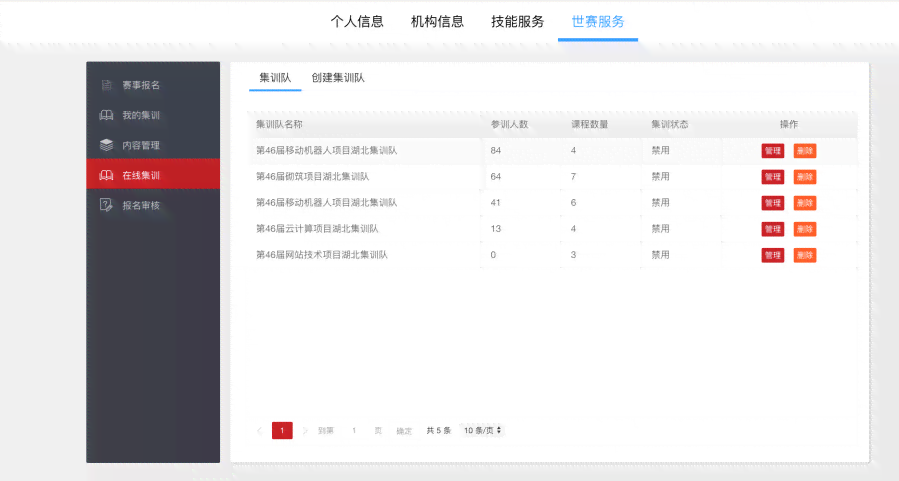Click the 赛事报名 sidebar icon

(107, 85)
